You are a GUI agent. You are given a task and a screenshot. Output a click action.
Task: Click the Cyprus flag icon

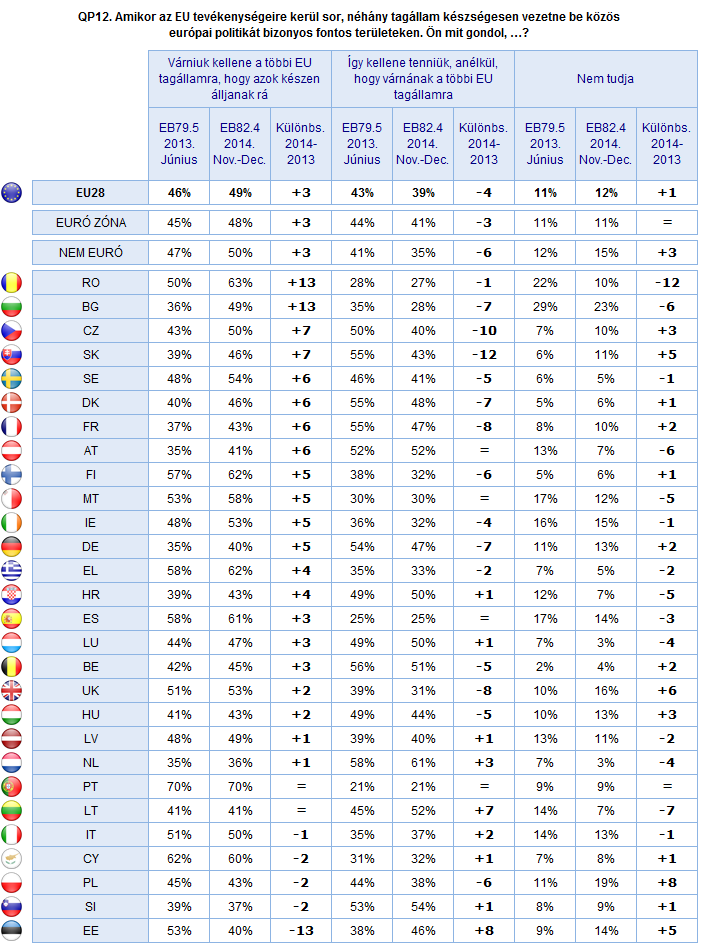[x=12, y=859]
